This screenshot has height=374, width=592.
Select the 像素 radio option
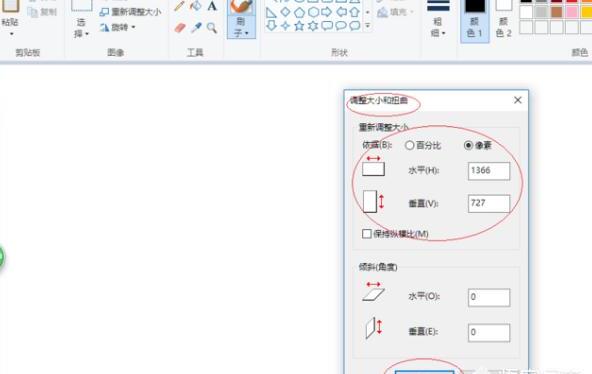click(478, 145)
